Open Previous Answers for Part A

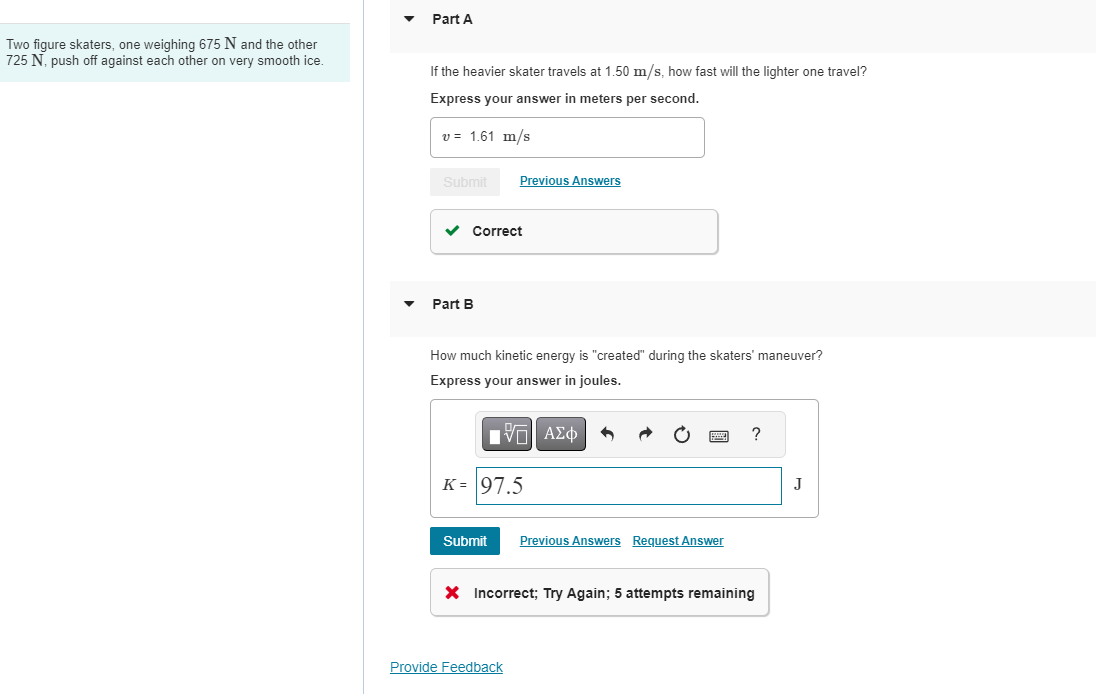pyautogui.click(x=569, y=180)
